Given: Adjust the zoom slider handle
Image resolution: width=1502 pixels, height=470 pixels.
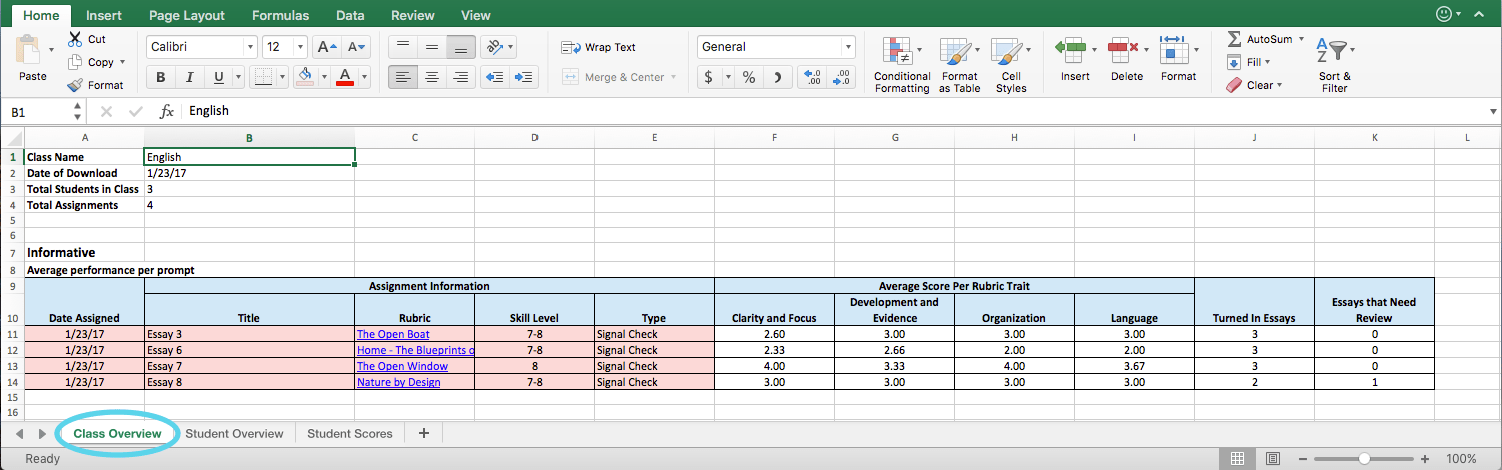Looking at the screenshot, I should point(1364,459).
